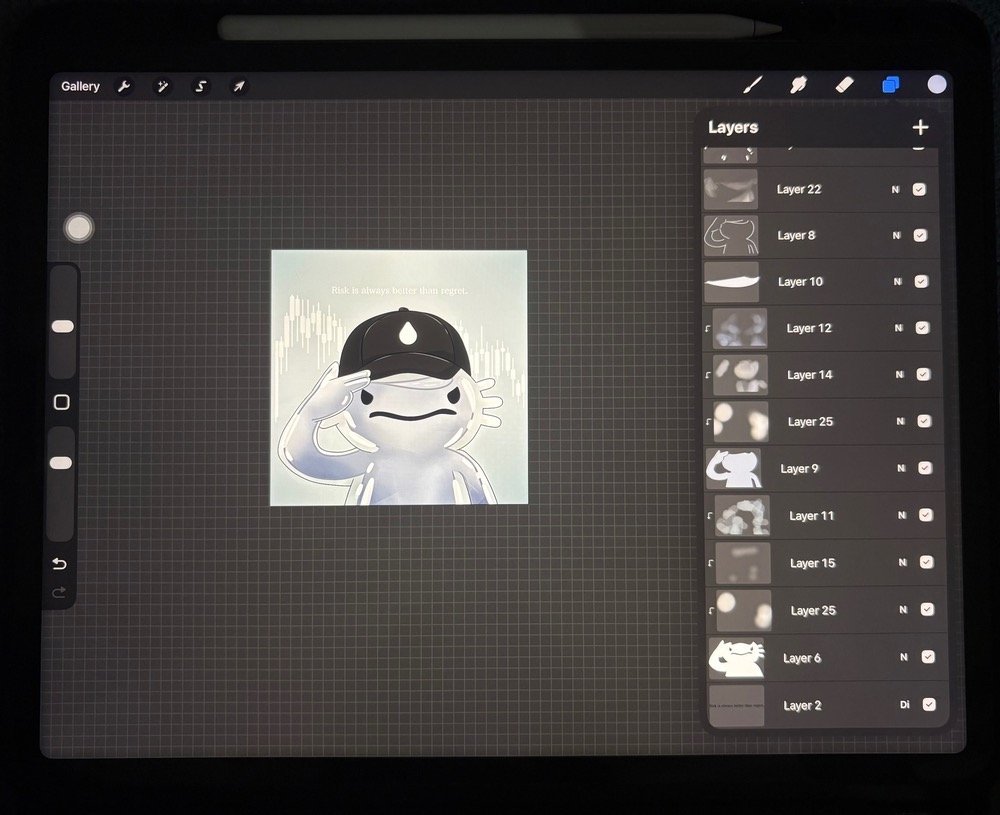Open blend mode Di on Layer 2

[x=905, y=705]
